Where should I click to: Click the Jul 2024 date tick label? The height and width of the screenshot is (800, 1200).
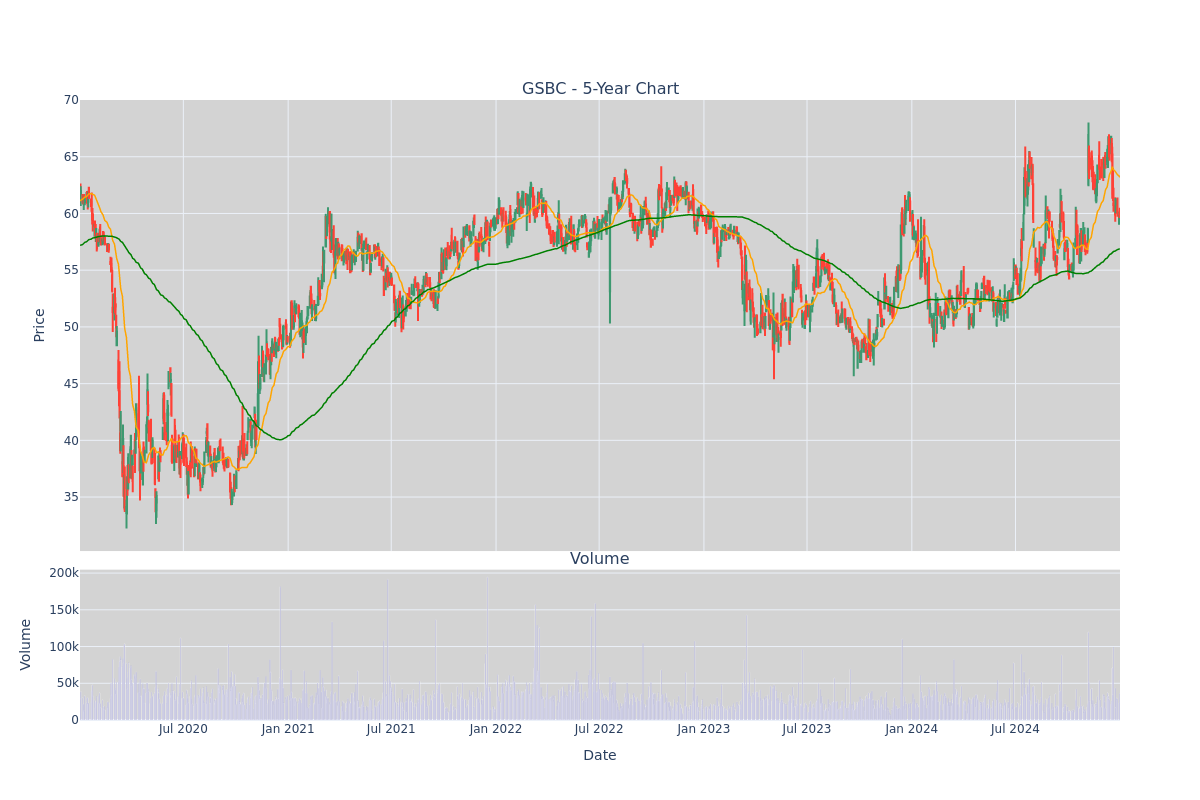click(1015, 729)
